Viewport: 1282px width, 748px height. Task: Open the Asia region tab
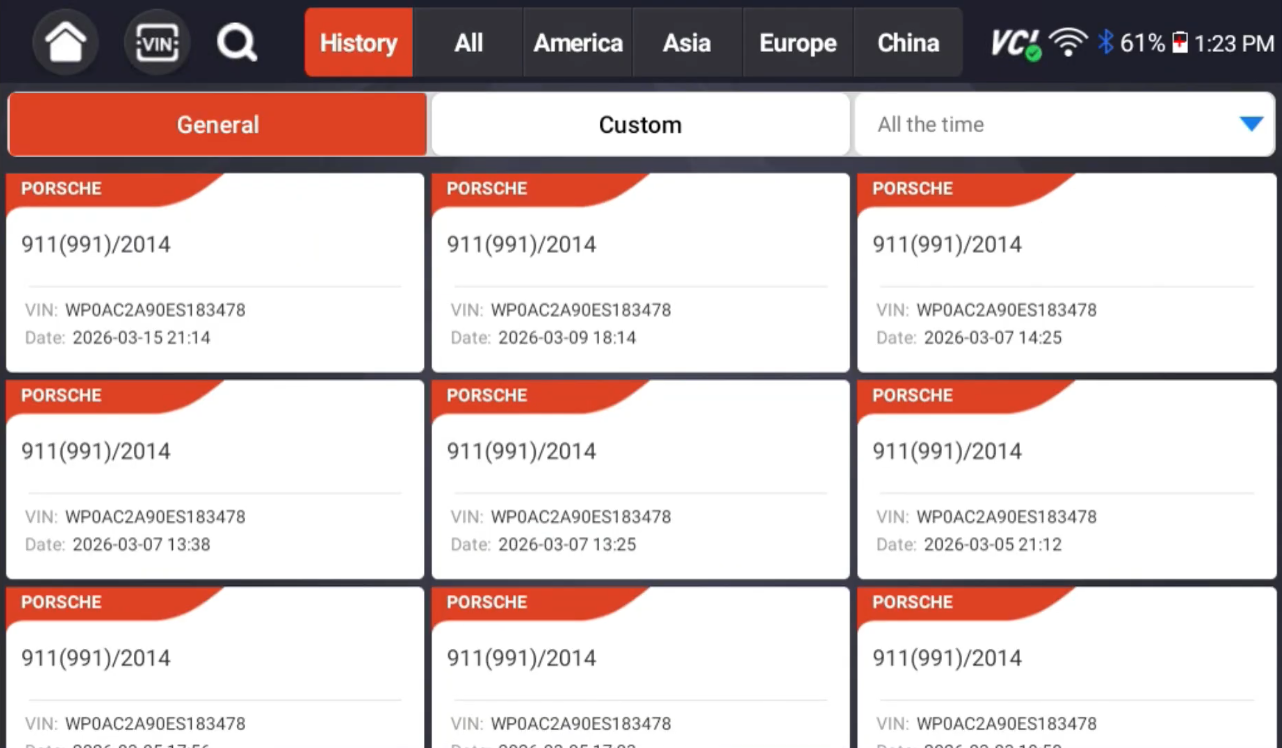pos(687,43)
